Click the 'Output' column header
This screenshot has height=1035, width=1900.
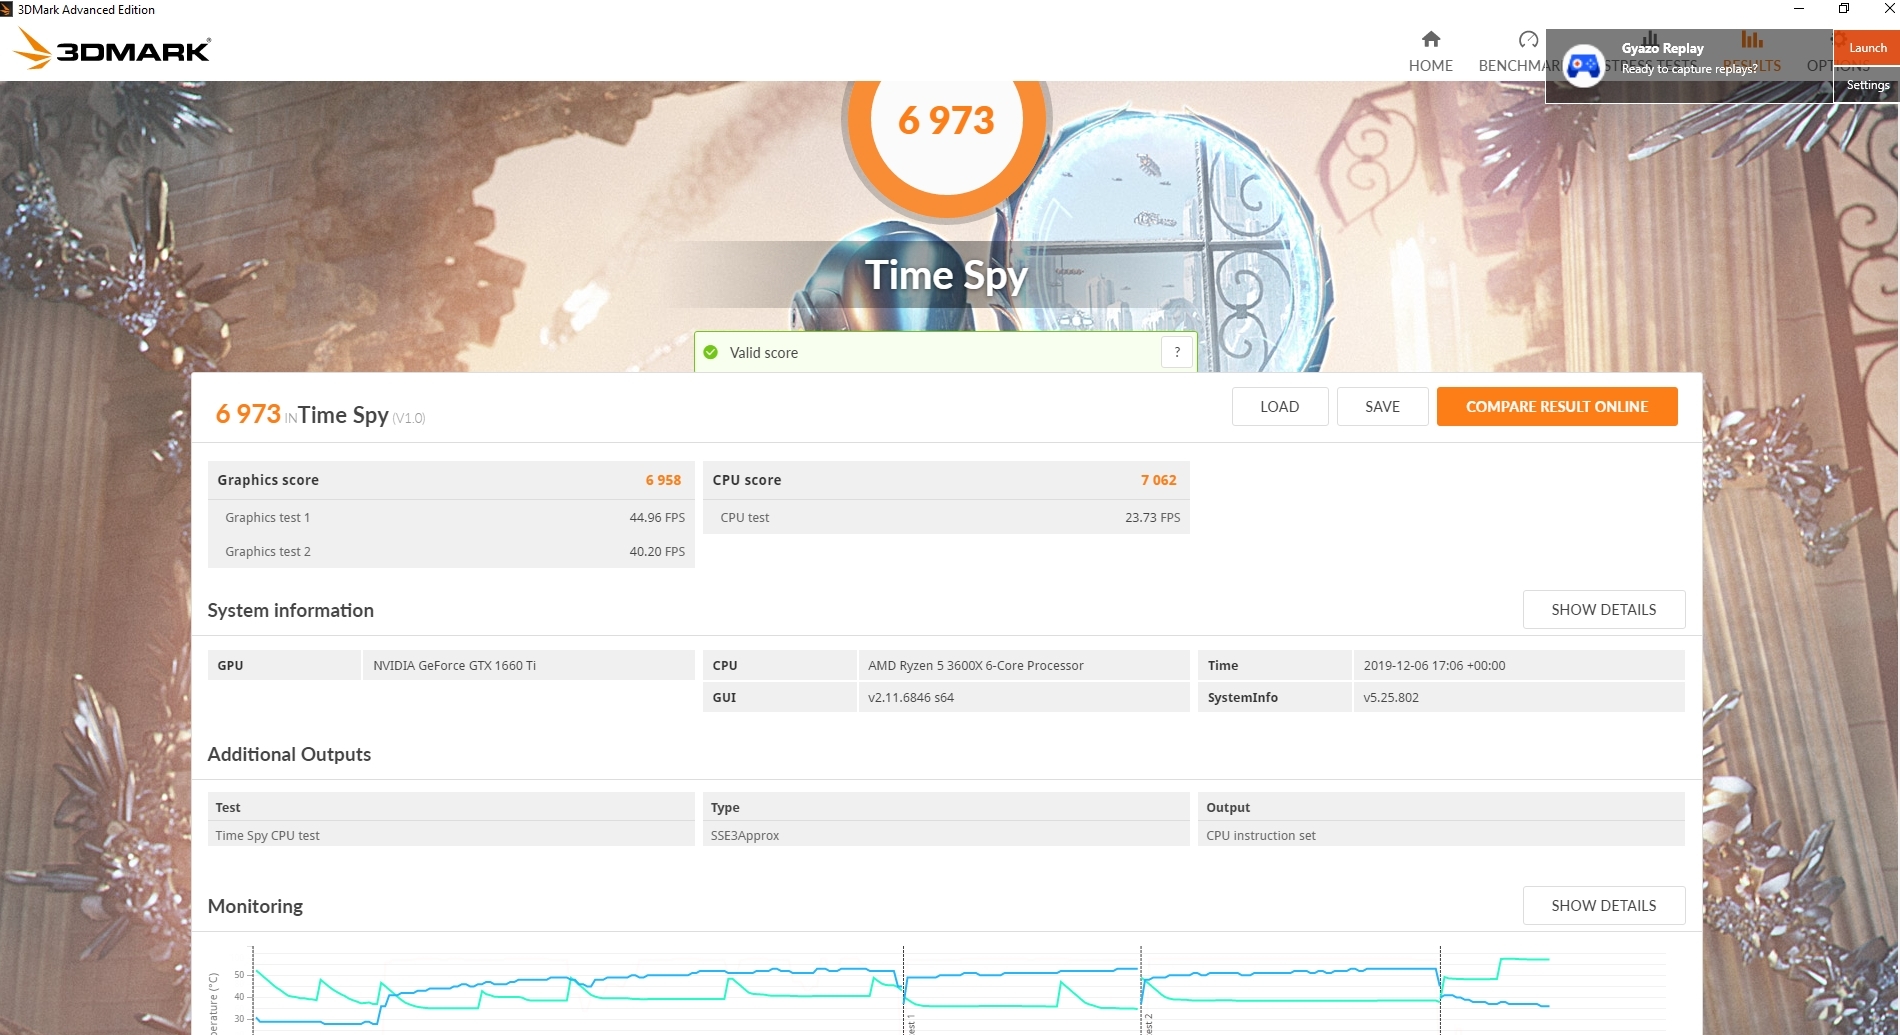pyautogui.click(x=1441, y=807)
